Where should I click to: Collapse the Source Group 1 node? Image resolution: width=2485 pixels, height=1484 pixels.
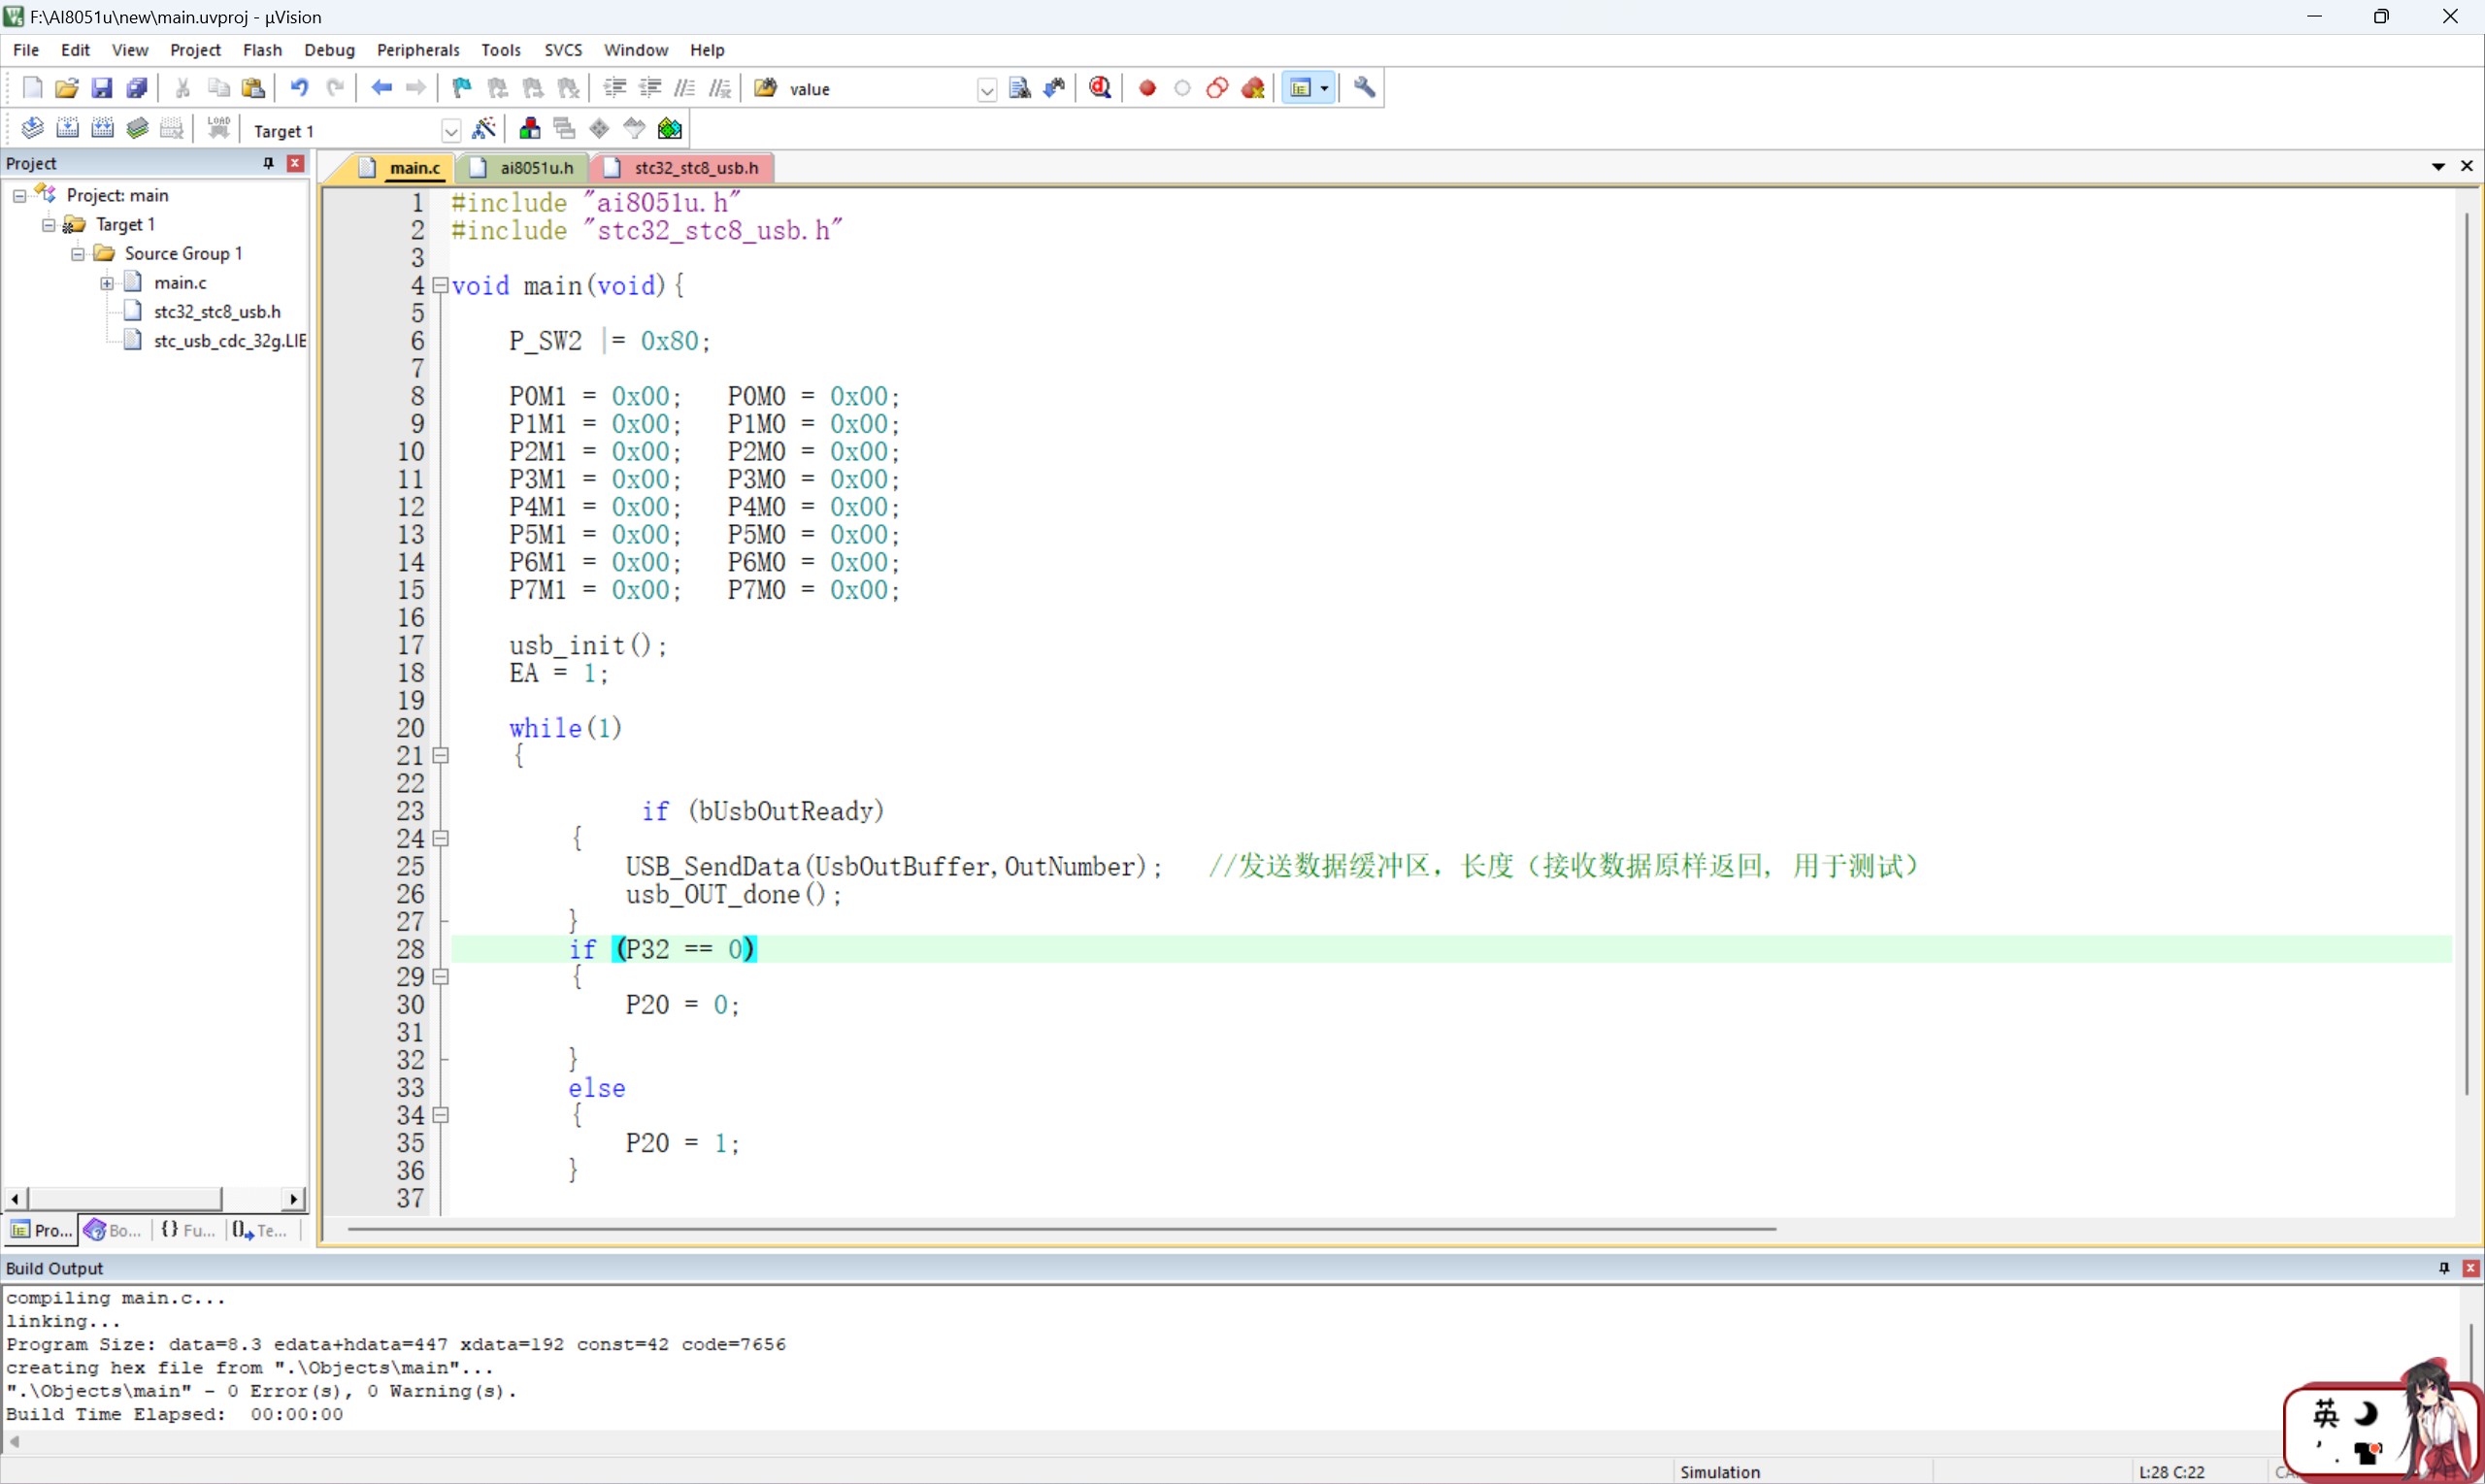(77, 254)
